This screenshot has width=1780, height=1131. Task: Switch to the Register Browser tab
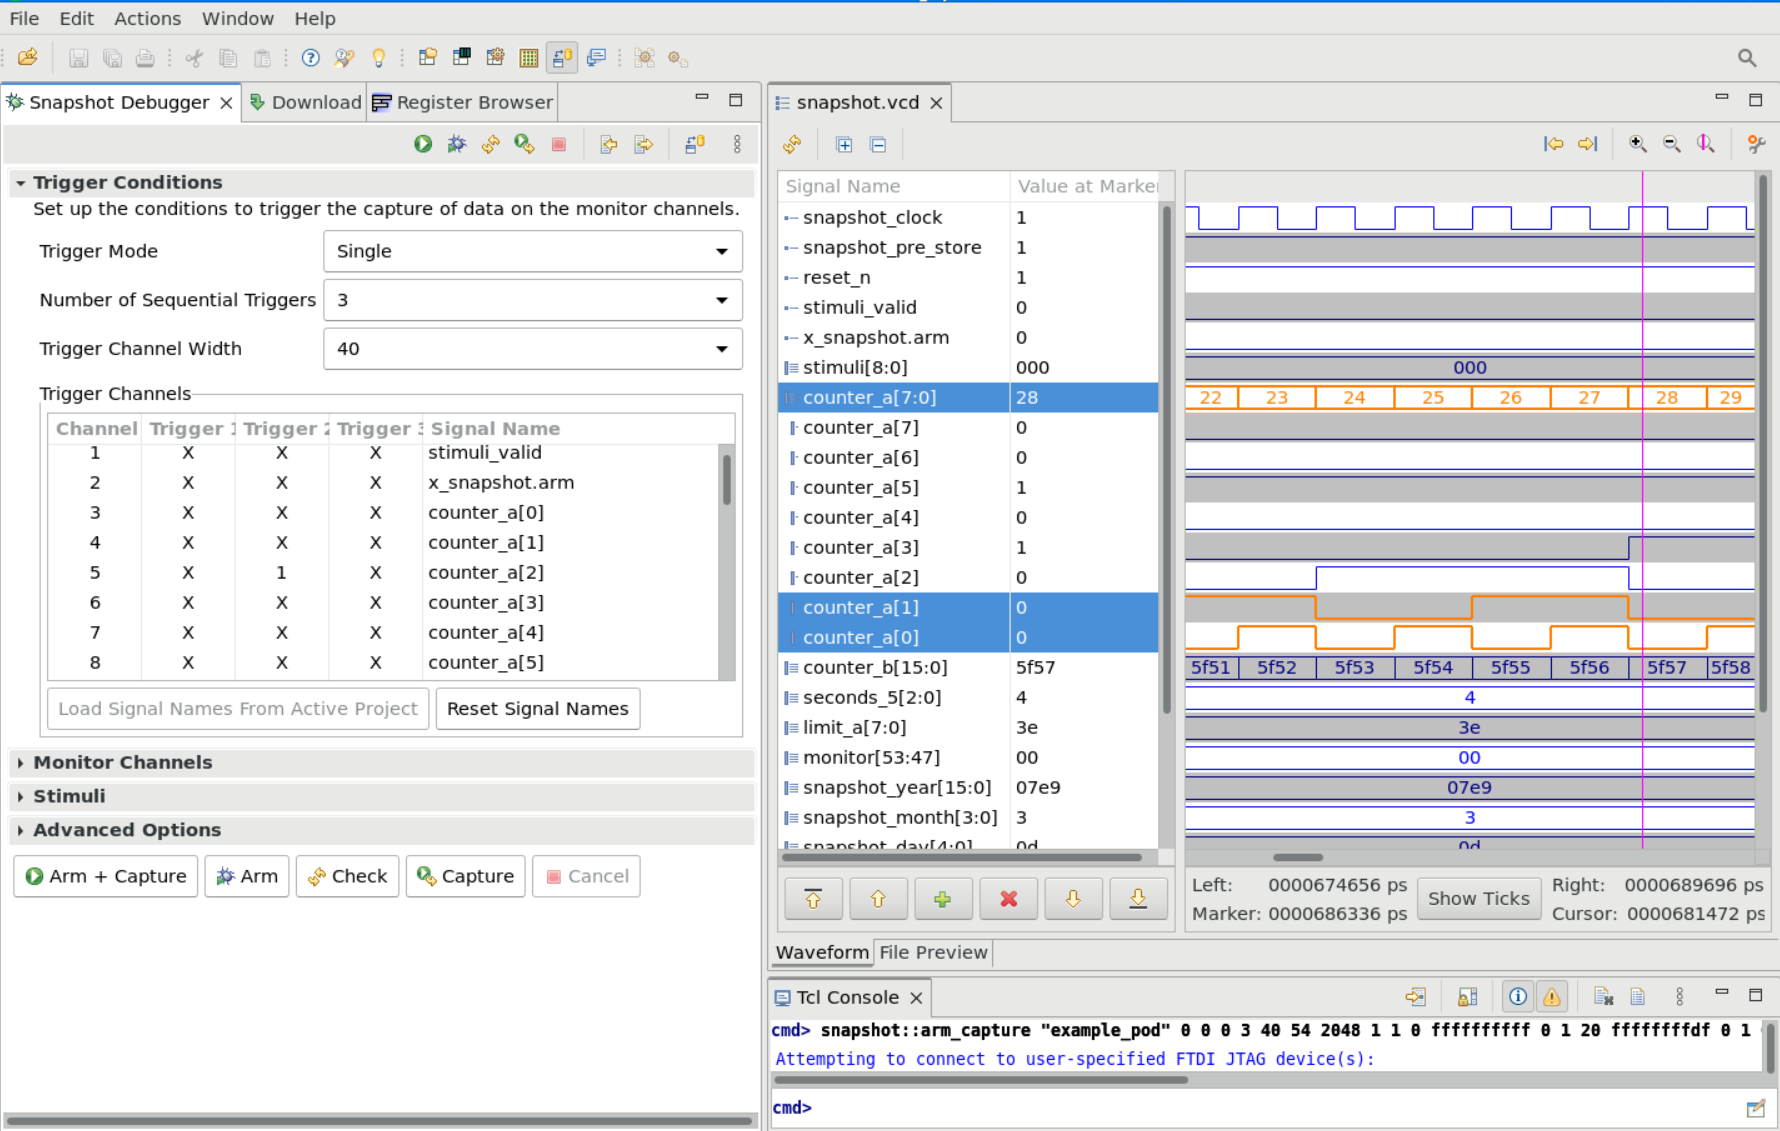tap(462, 103)
